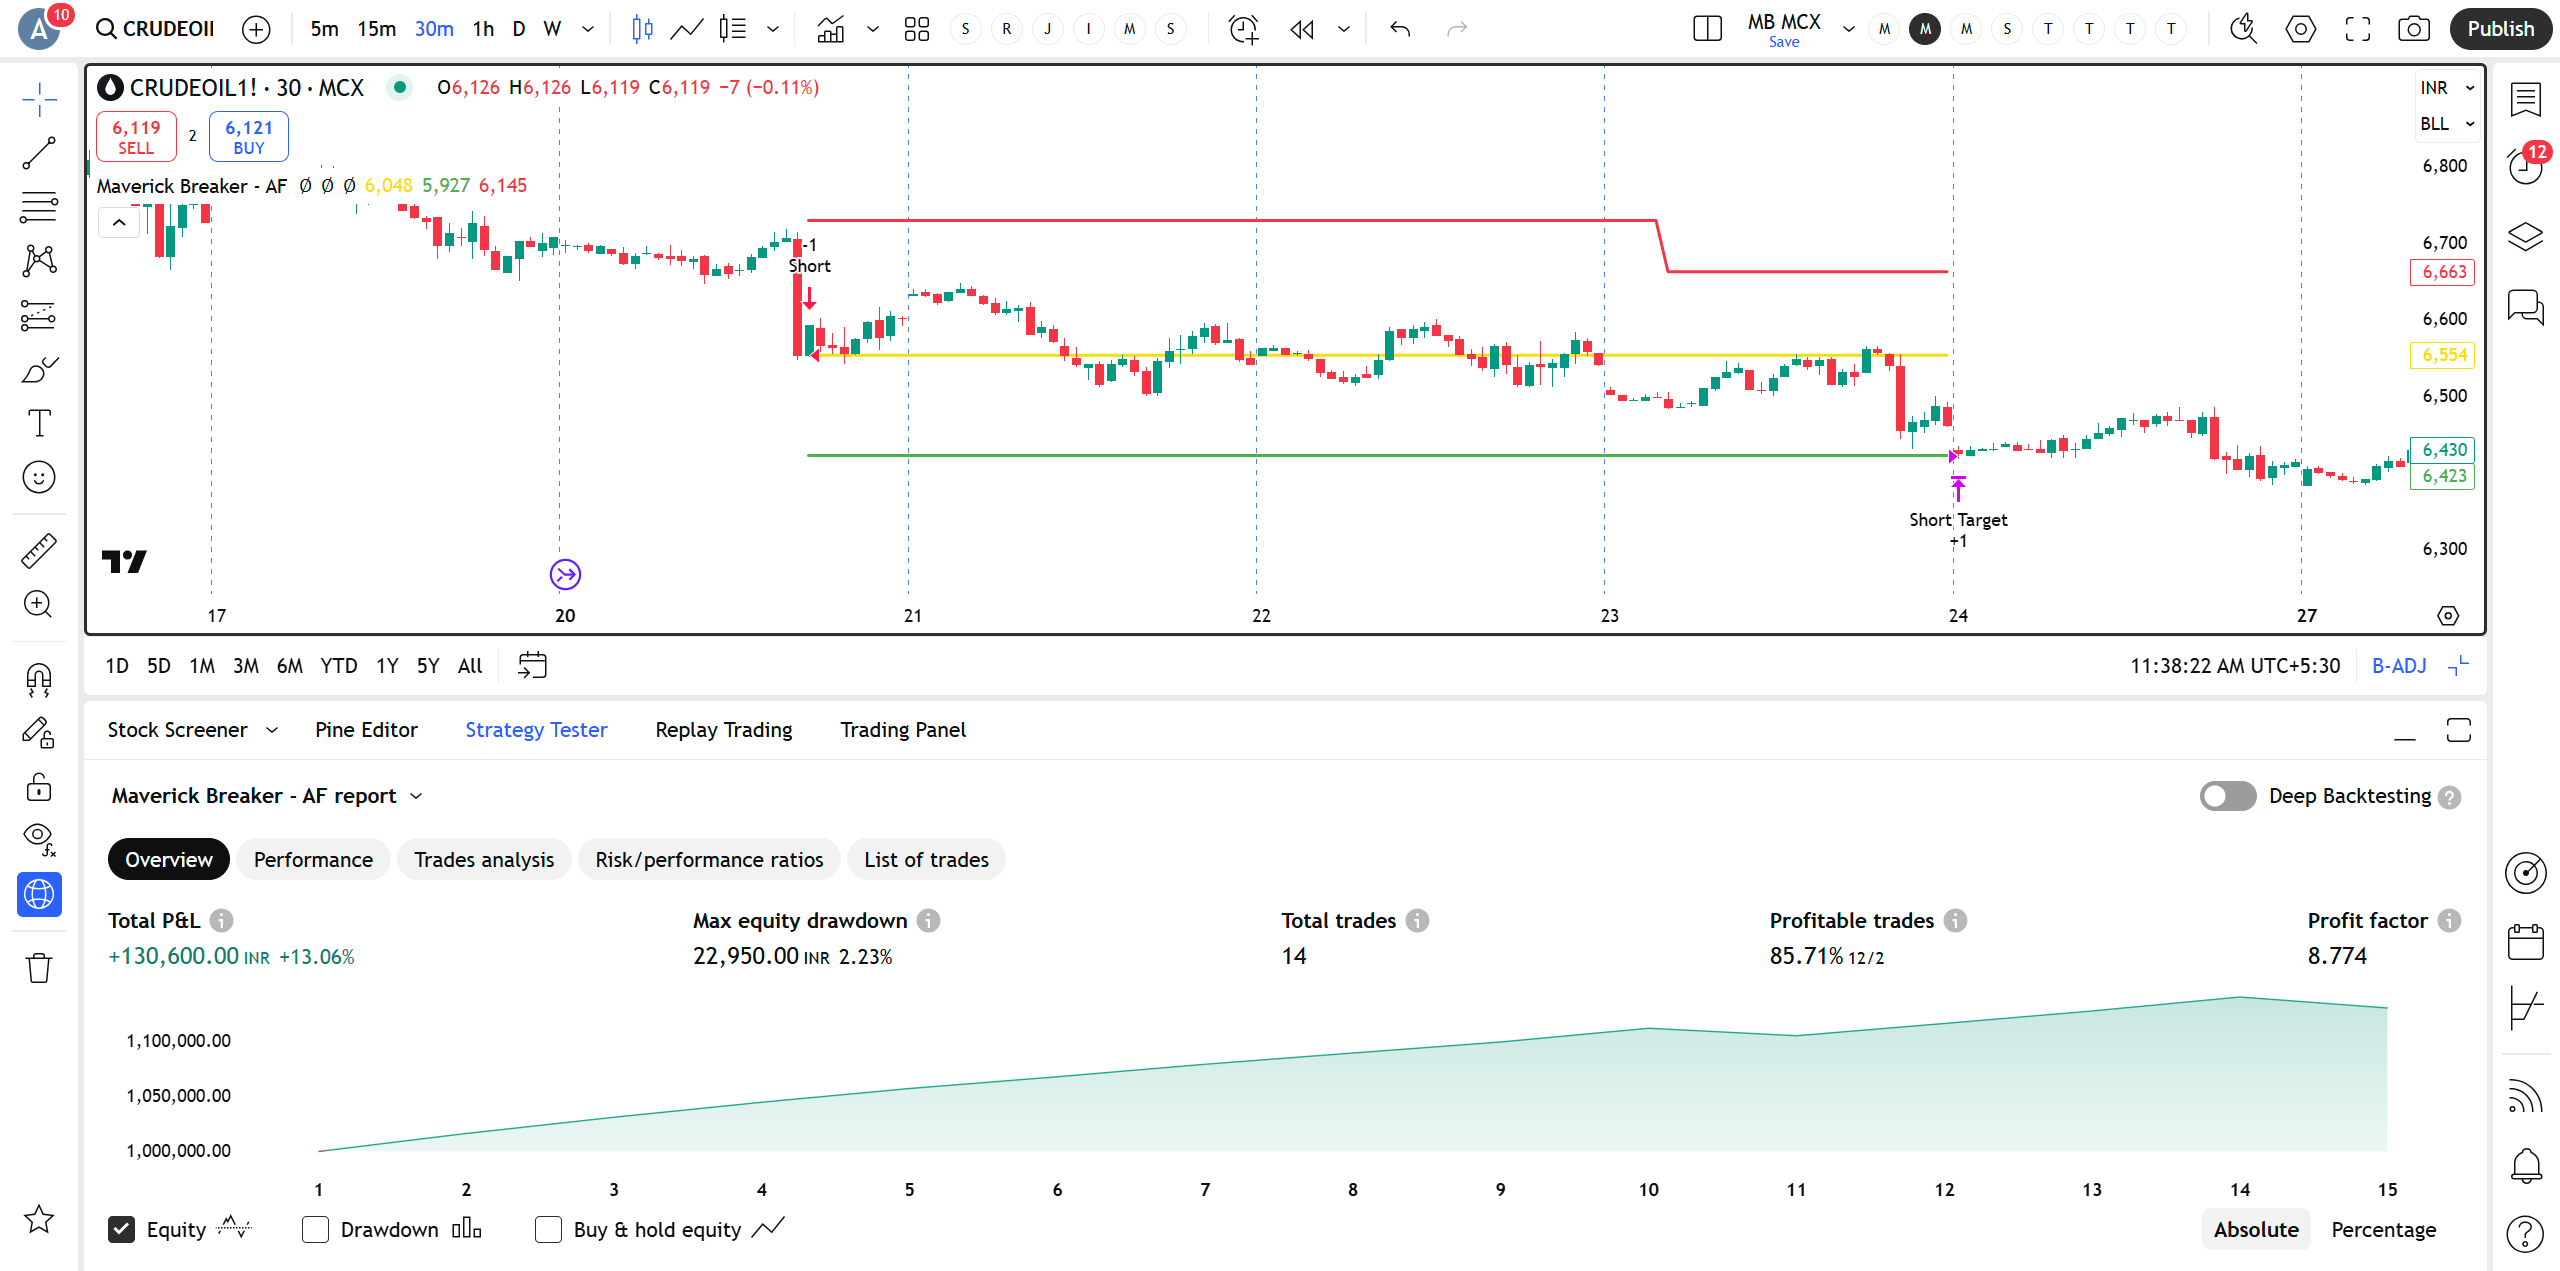Remove objects with the trash icon
Viewport: 2560px width, 1271px height.
[39, 967]
